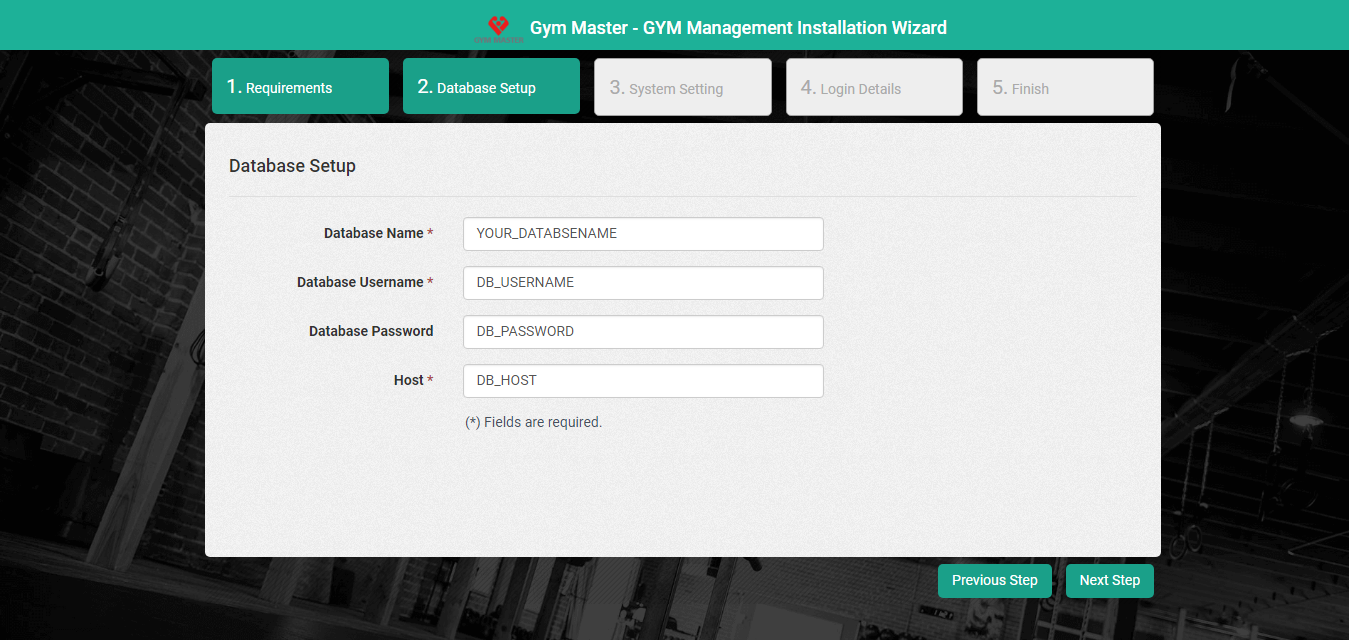Click the Database Setup panel heading
The width and height of the screenshot is (1349, 640).
292,166
